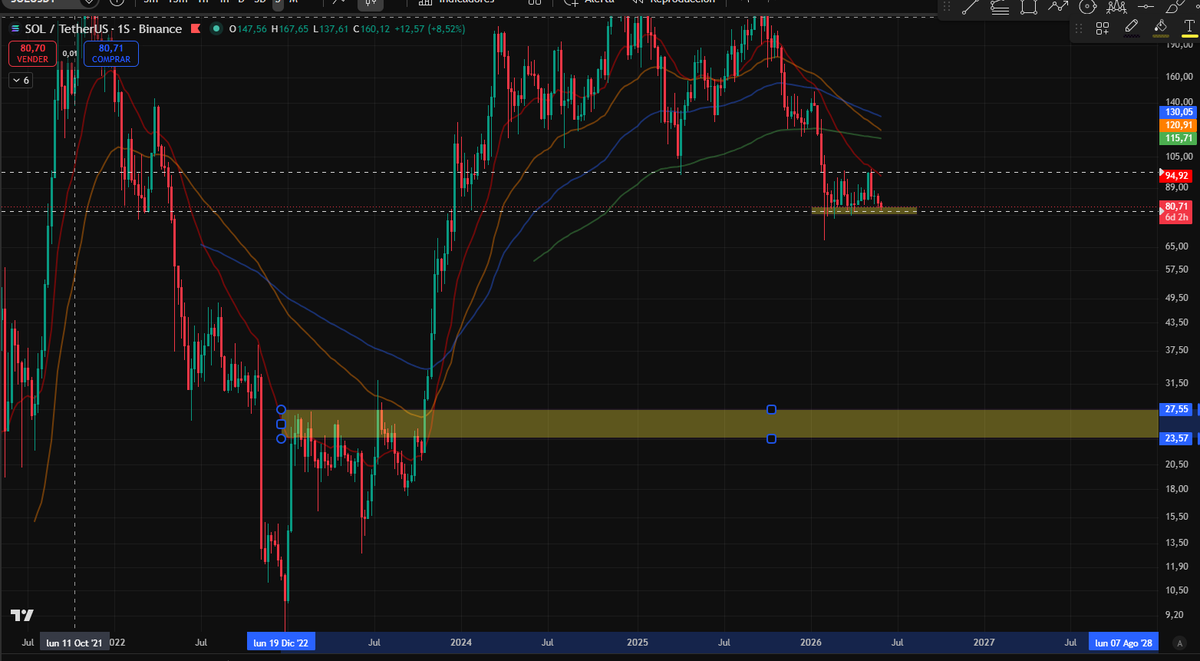The height and width of the screenshot is (661, 1200).
Task: Open the yellow text color picker
Action: tap(1188, 28)
